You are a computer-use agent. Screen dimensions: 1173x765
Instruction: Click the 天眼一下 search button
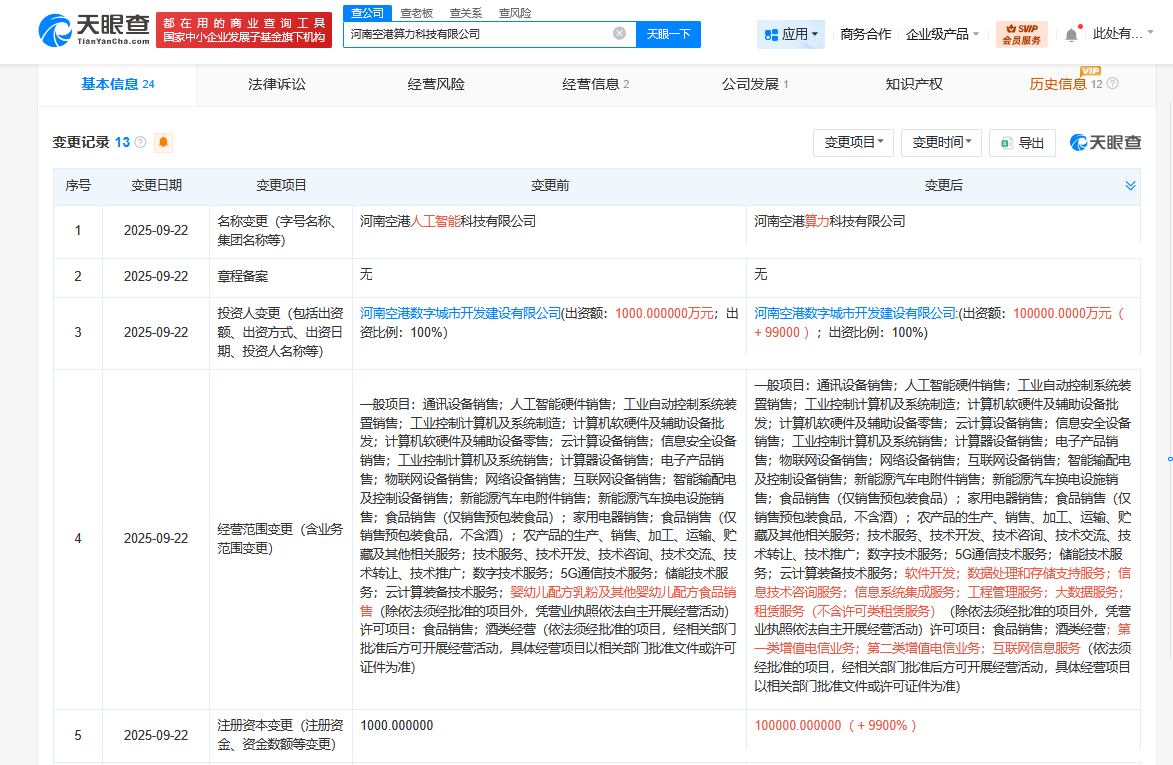click(668, 33)
